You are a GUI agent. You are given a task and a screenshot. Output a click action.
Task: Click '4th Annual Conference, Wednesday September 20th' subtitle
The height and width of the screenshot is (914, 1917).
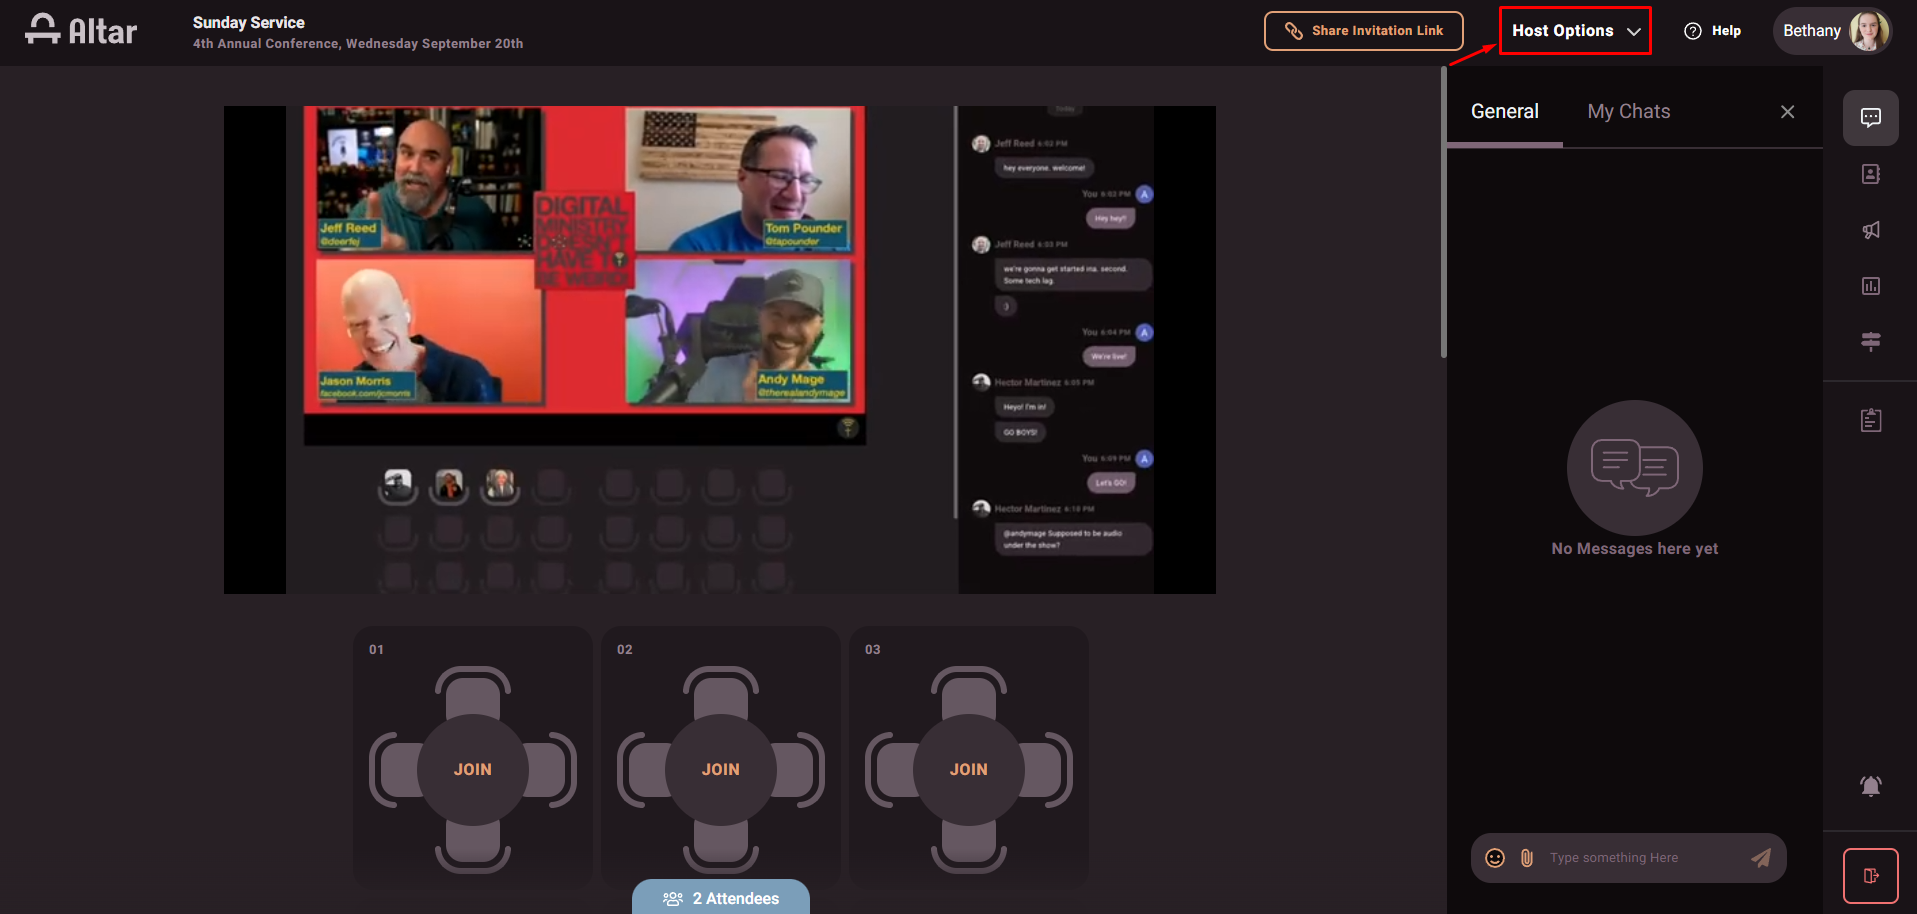tap(358, 44)
